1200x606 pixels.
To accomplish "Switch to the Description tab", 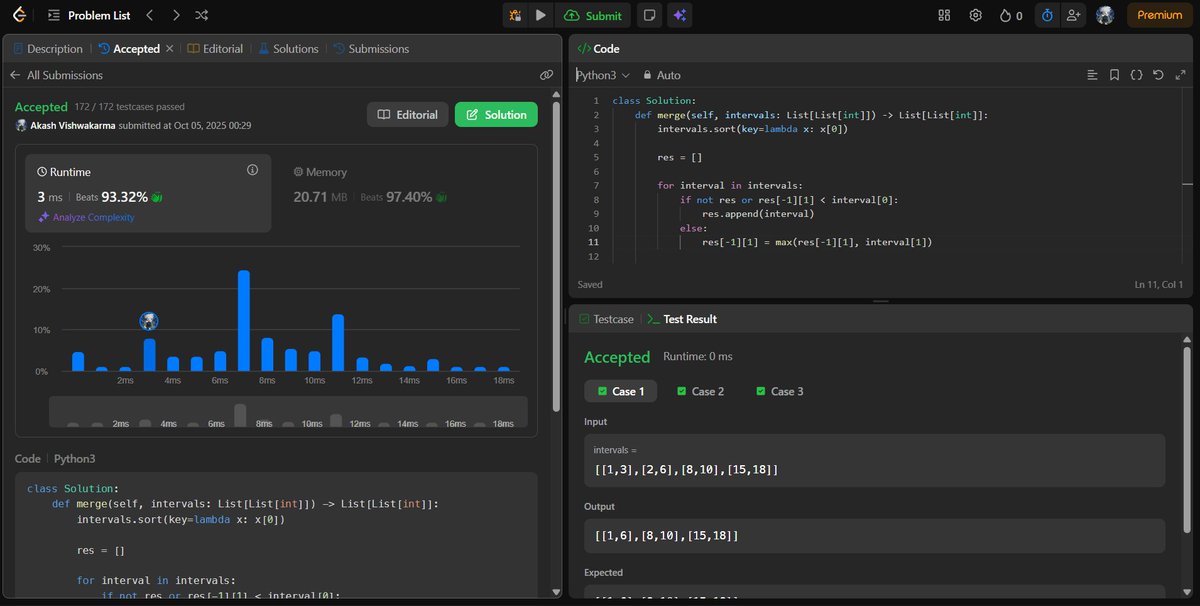I will coord(47,48).
